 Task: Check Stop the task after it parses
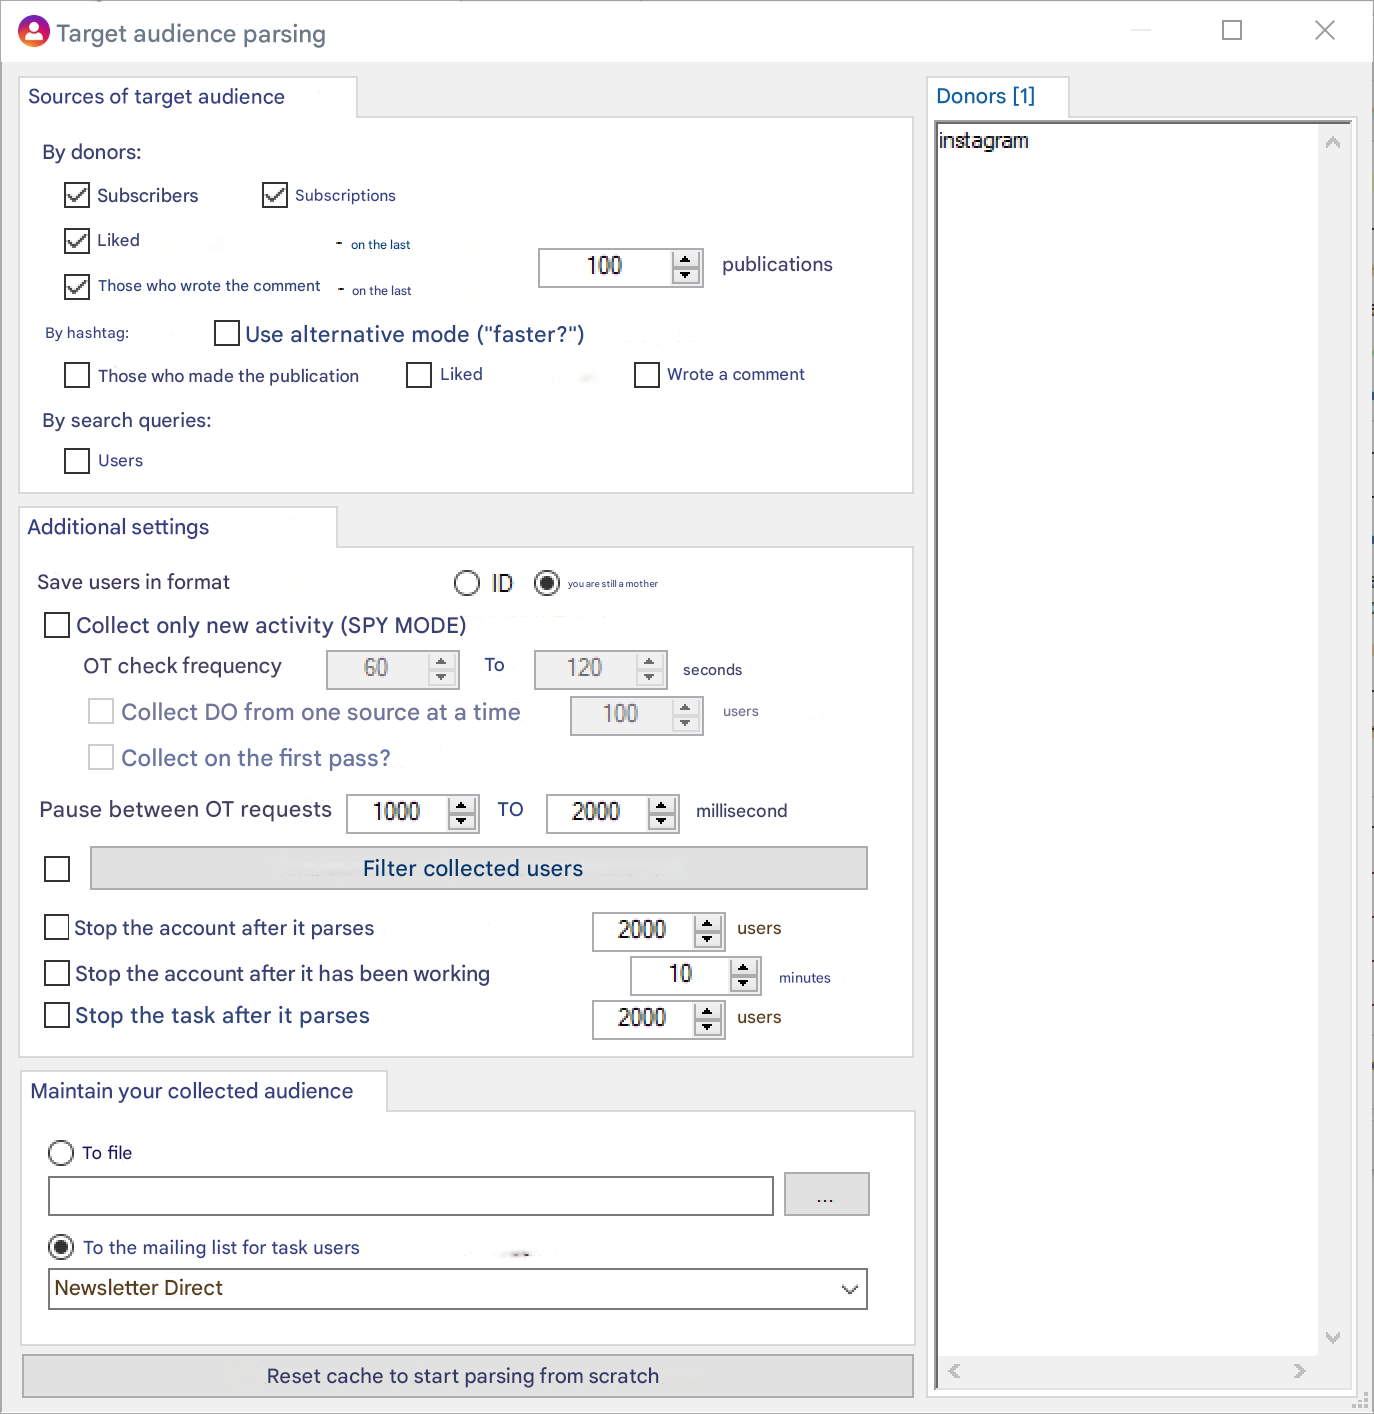coord(57,1016)
